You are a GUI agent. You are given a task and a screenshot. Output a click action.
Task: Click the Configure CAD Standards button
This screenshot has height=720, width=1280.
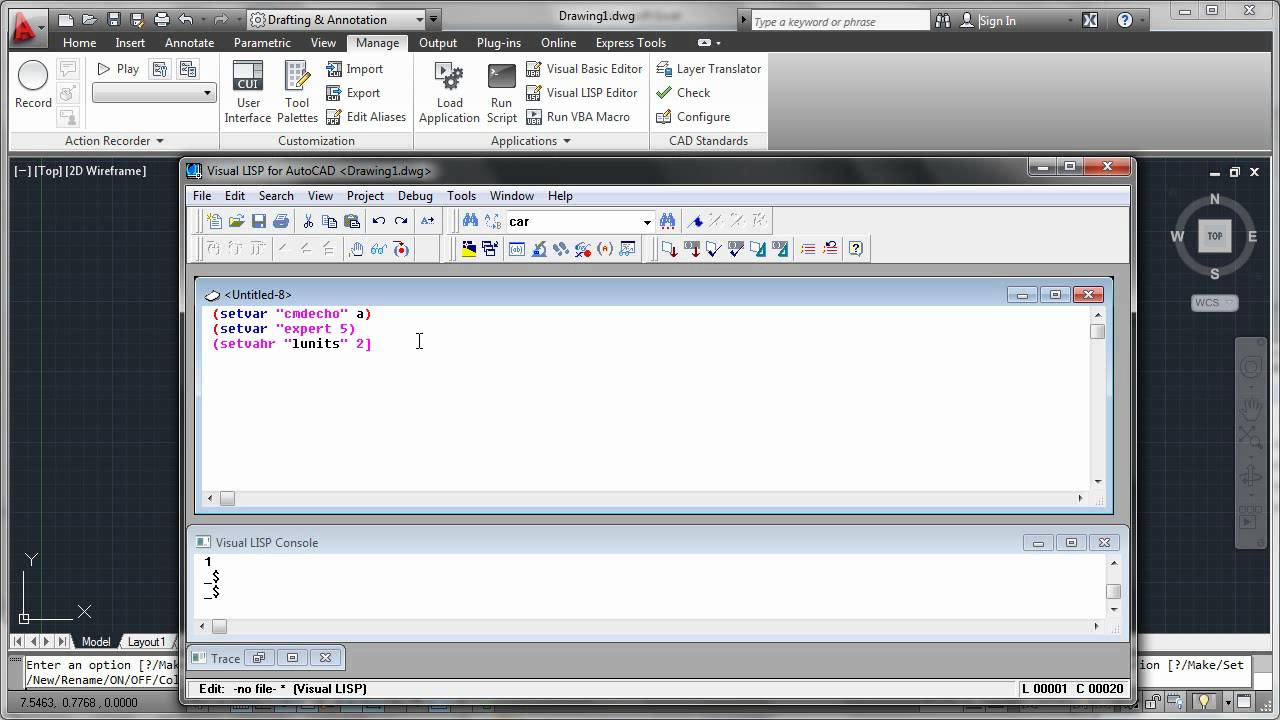693,117
